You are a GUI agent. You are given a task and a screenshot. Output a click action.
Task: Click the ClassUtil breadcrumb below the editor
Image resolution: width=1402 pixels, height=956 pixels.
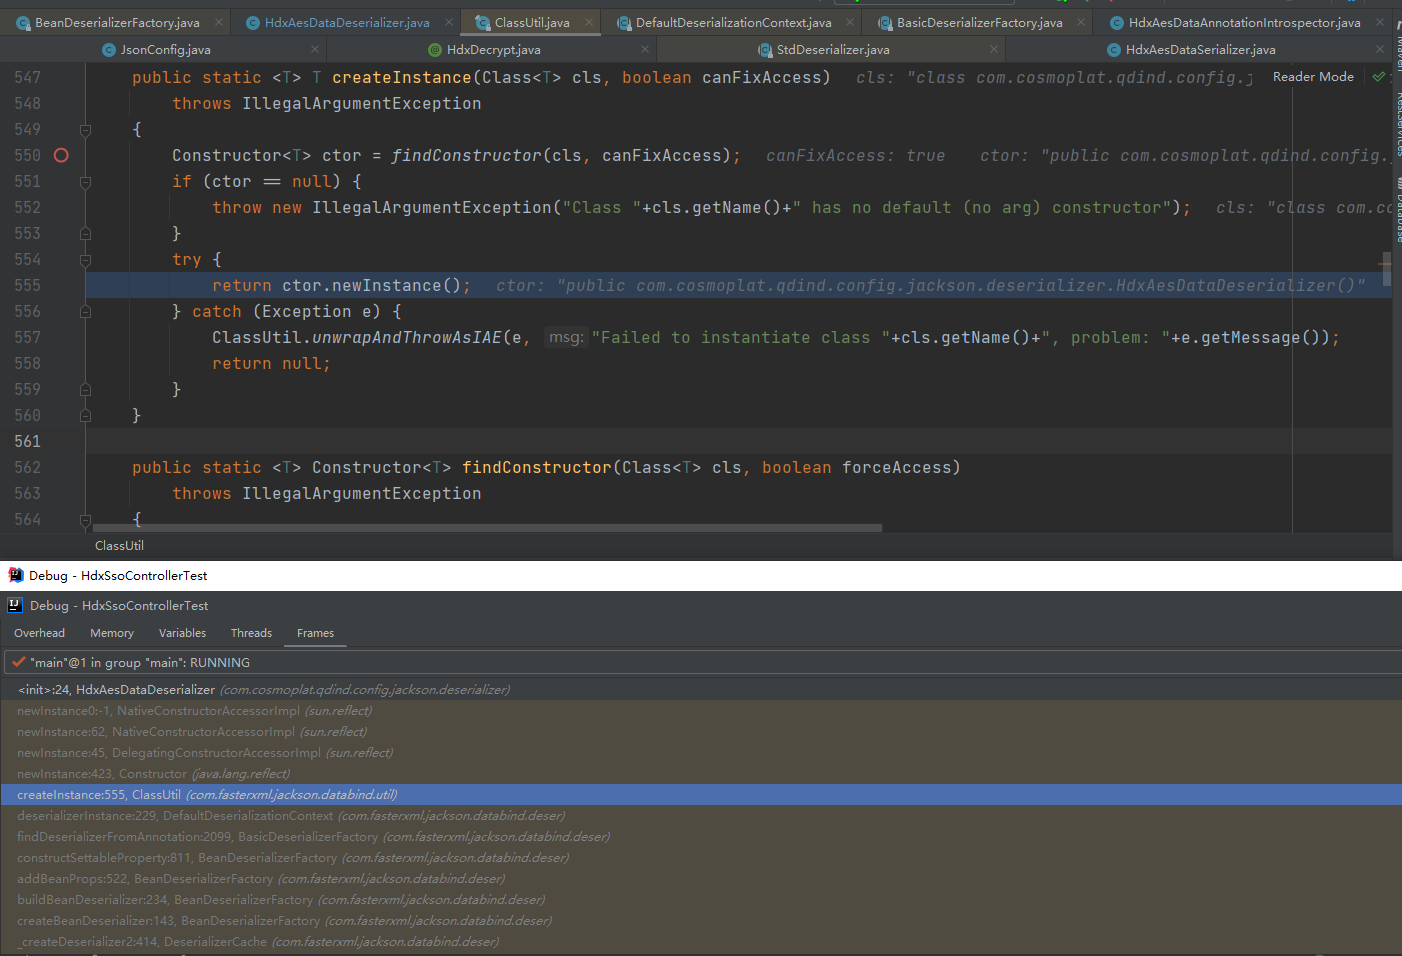(x=119, y=545)
